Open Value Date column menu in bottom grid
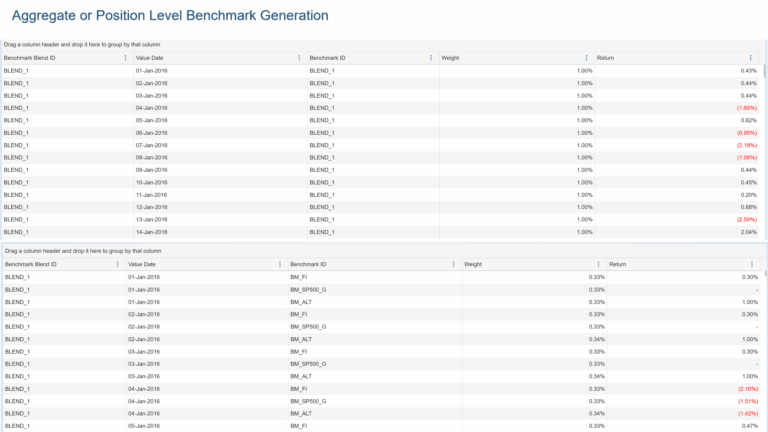This screenshot has height=432, width=768. (279, 264)
